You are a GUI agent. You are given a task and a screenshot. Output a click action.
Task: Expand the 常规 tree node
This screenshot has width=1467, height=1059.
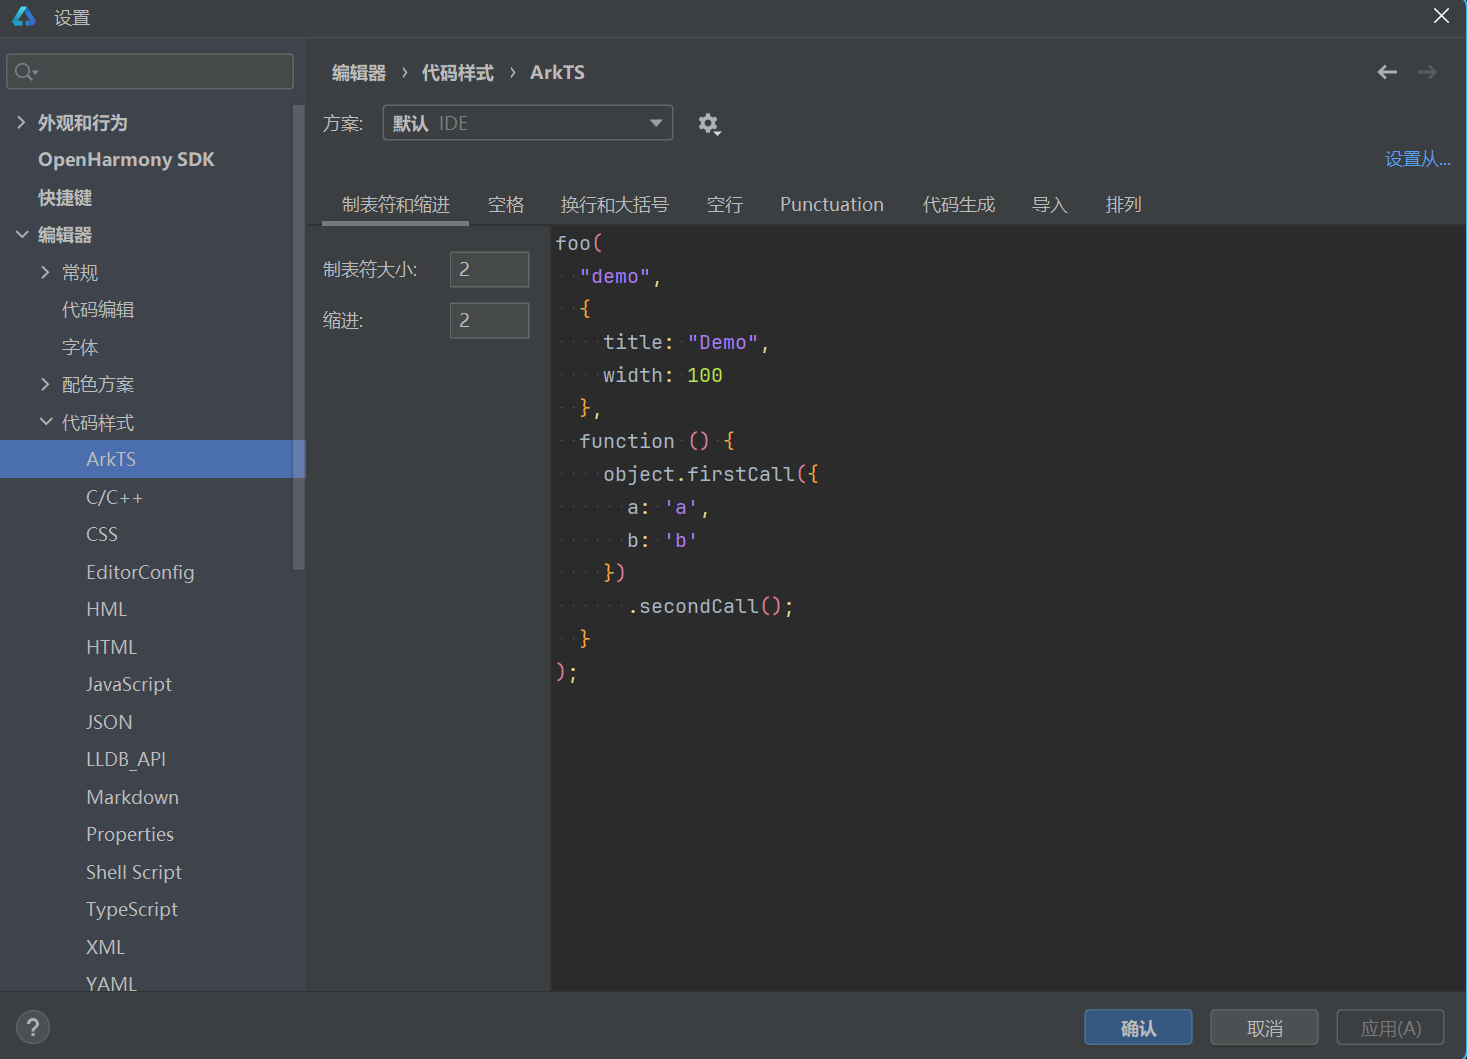[45, 272]
